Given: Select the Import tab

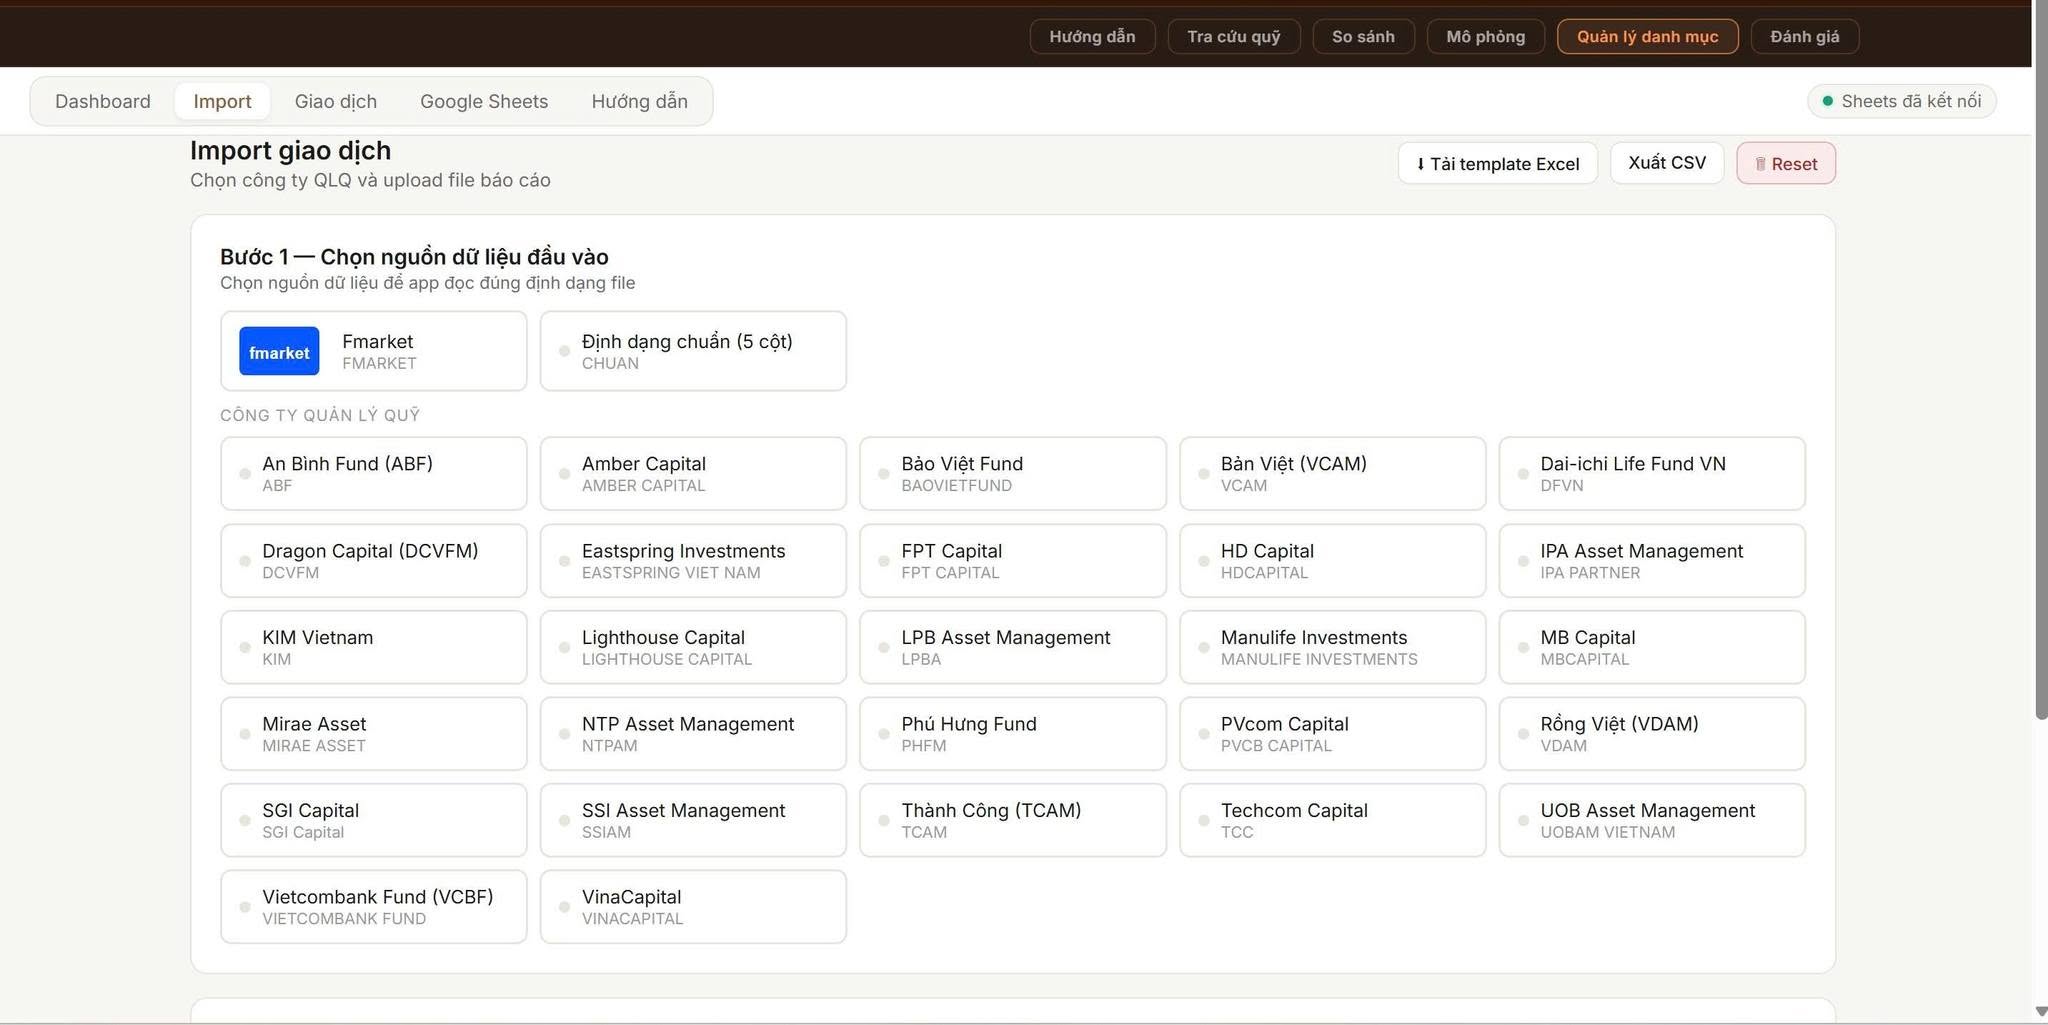Looking at the screenshot, I should [222, 101].
